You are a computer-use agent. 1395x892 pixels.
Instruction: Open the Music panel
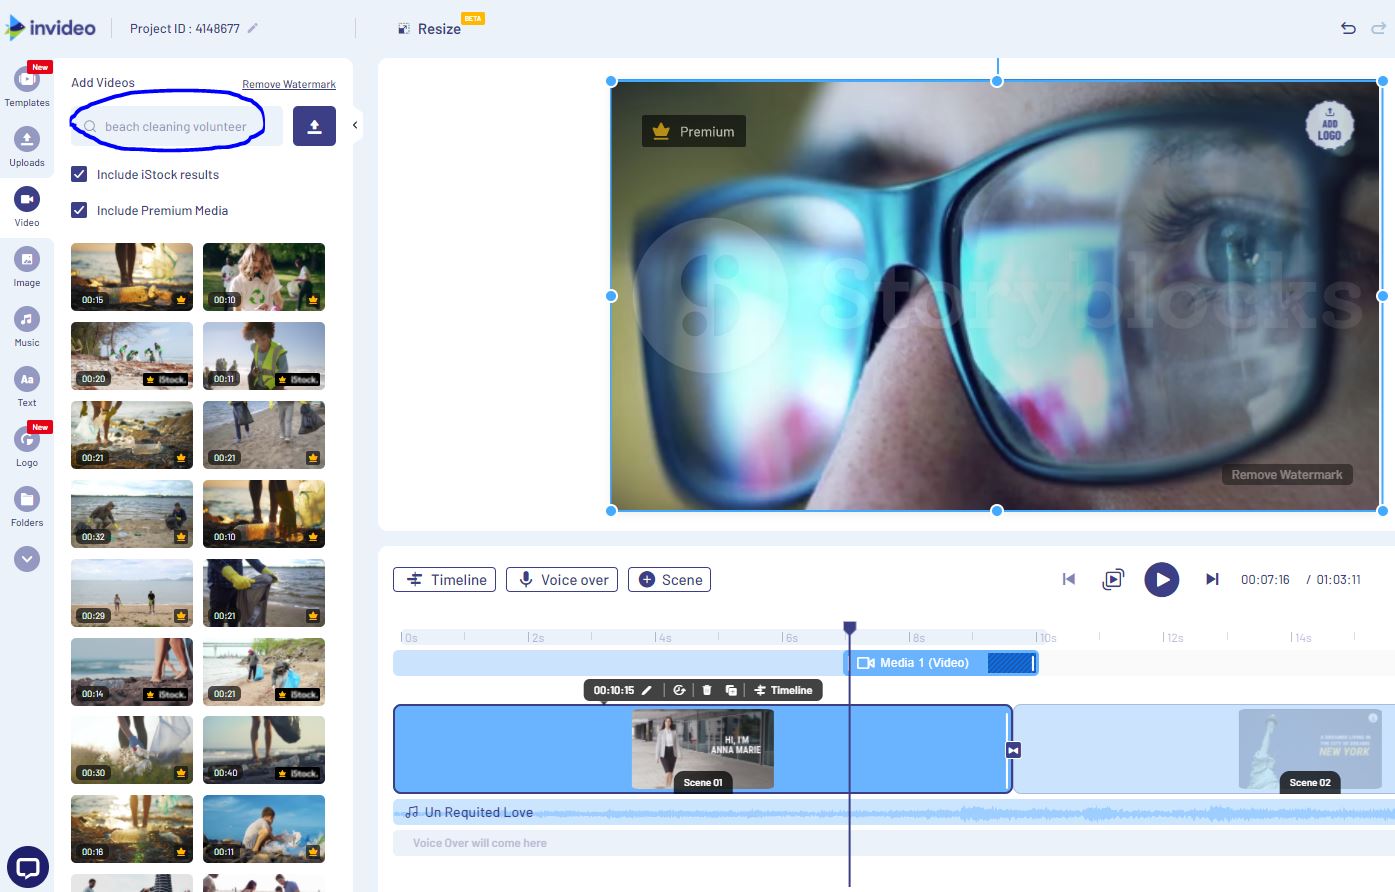pyautogui.click(x=27, y=326)
